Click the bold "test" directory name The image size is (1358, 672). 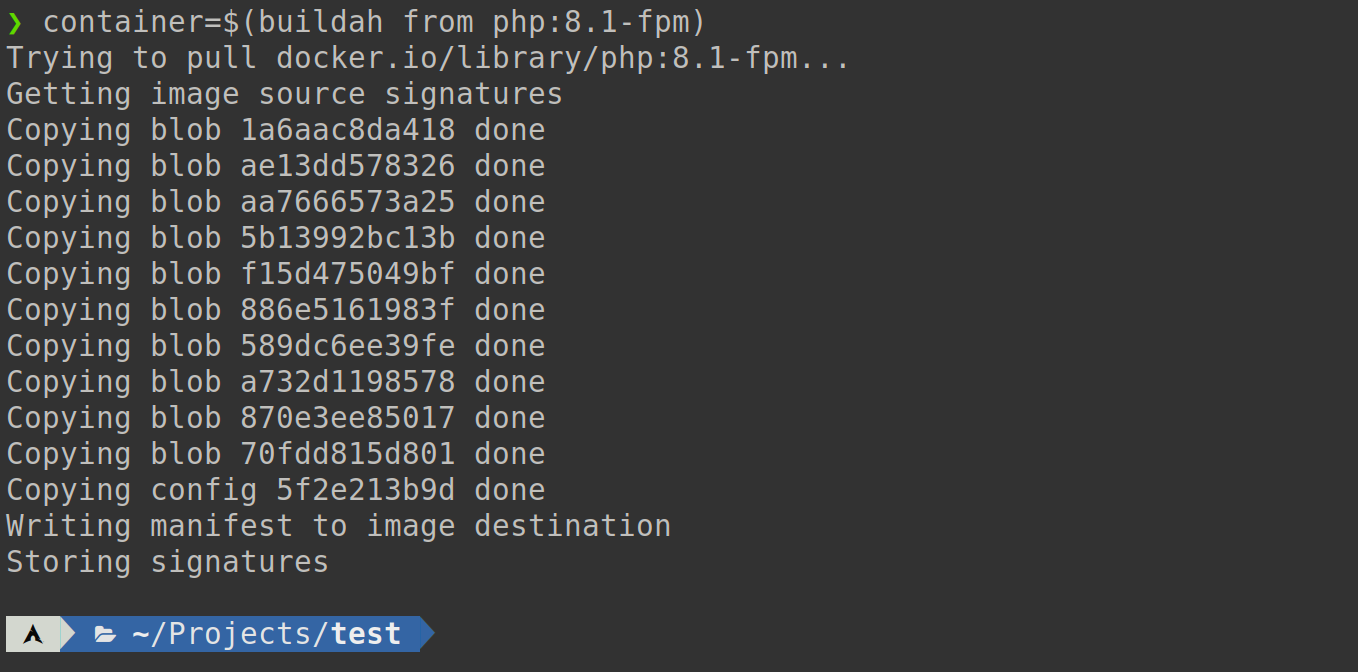pyautogui.click(x=366, y=634)
